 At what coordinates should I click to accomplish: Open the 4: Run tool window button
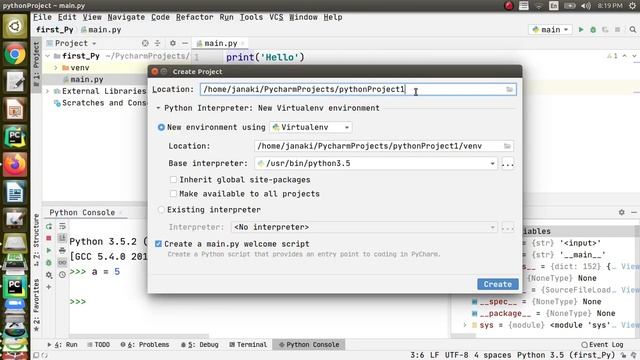[62, 344]
